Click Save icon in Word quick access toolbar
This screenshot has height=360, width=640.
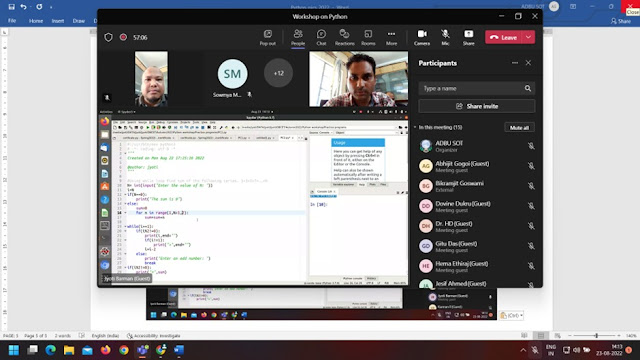coord(11,7)
